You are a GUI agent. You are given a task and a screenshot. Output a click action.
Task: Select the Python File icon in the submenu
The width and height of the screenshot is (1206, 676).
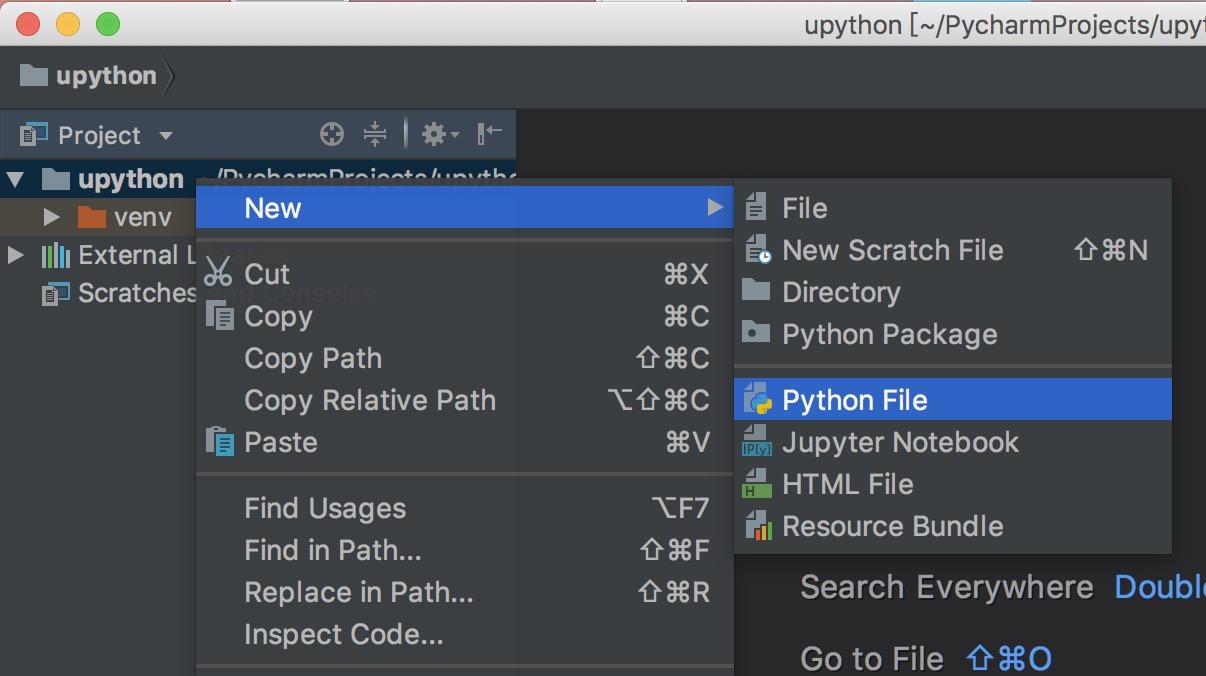point(757,398)
